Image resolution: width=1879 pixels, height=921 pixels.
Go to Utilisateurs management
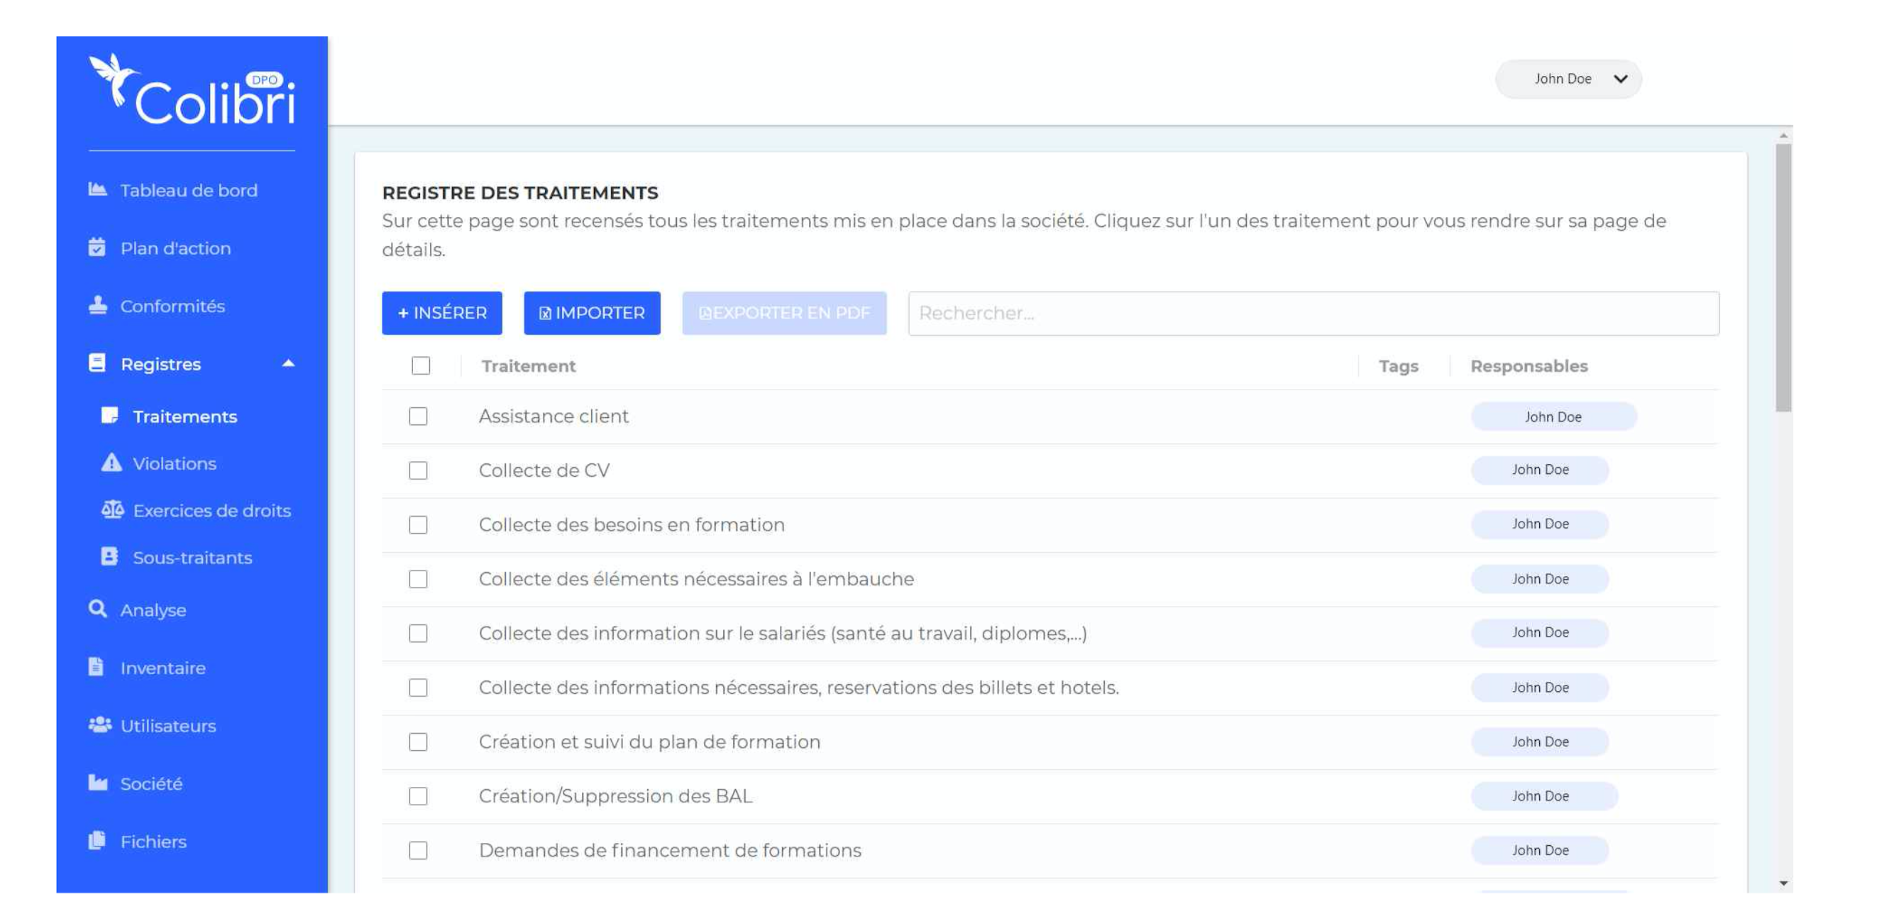point(168,726)
